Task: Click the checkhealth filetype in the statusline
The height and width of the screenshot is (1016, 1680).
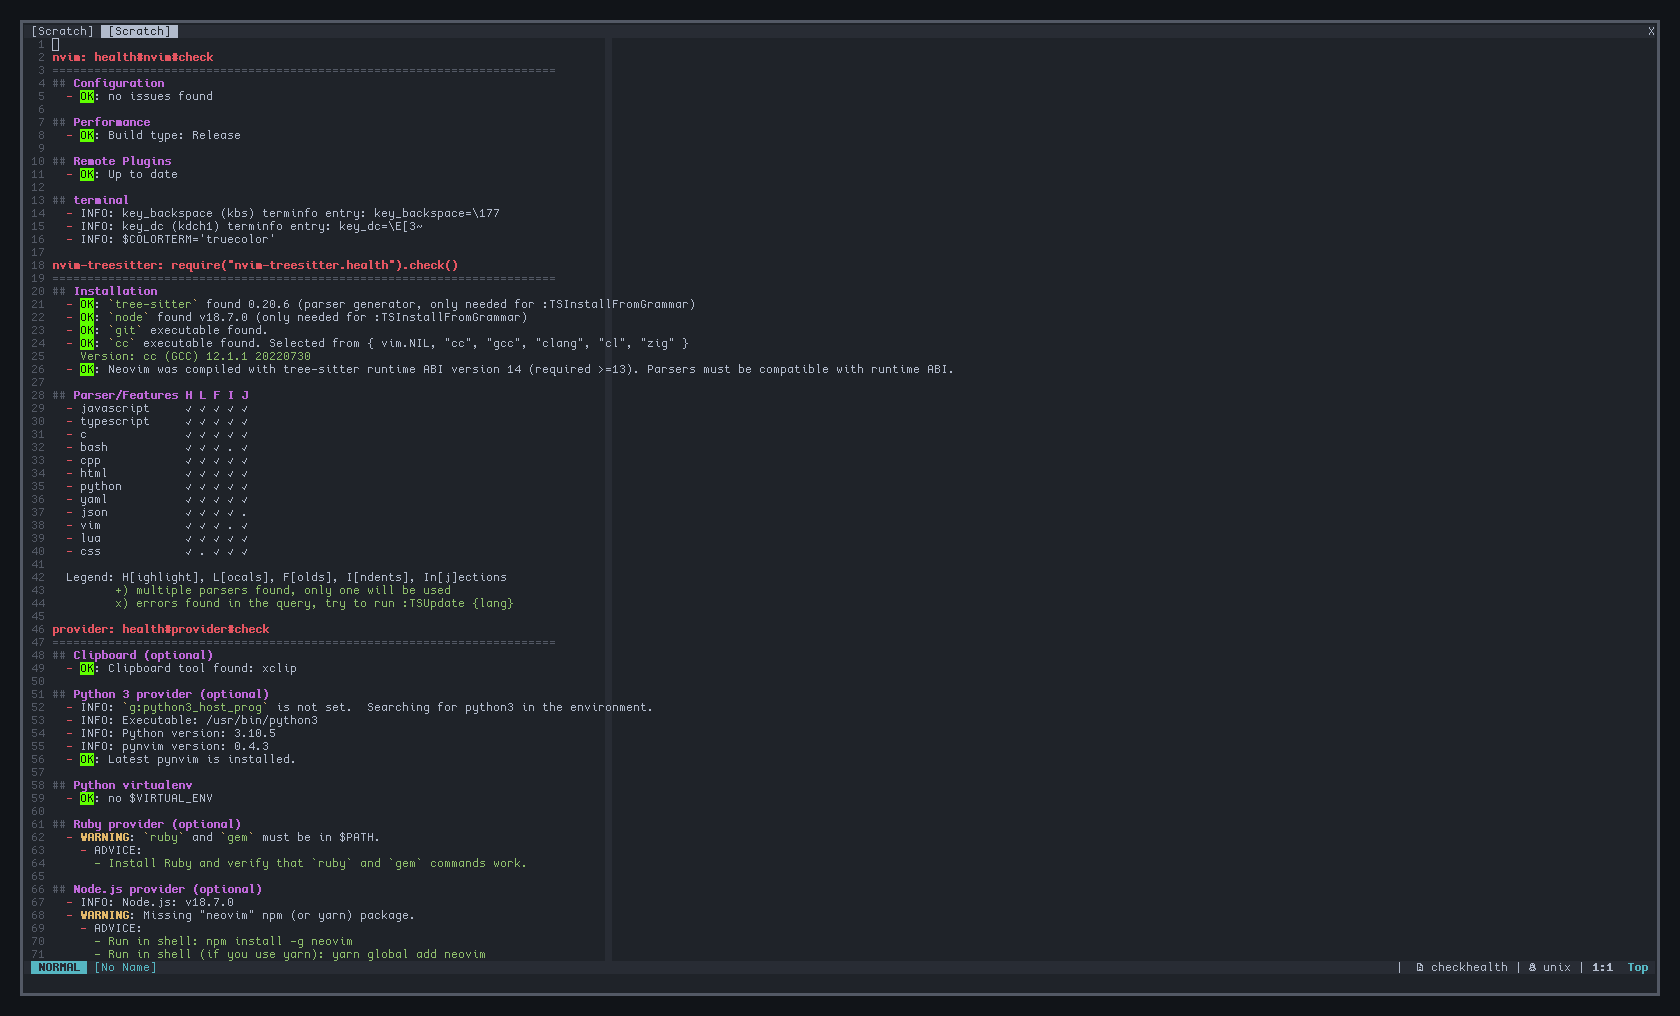Action: 1469,967
